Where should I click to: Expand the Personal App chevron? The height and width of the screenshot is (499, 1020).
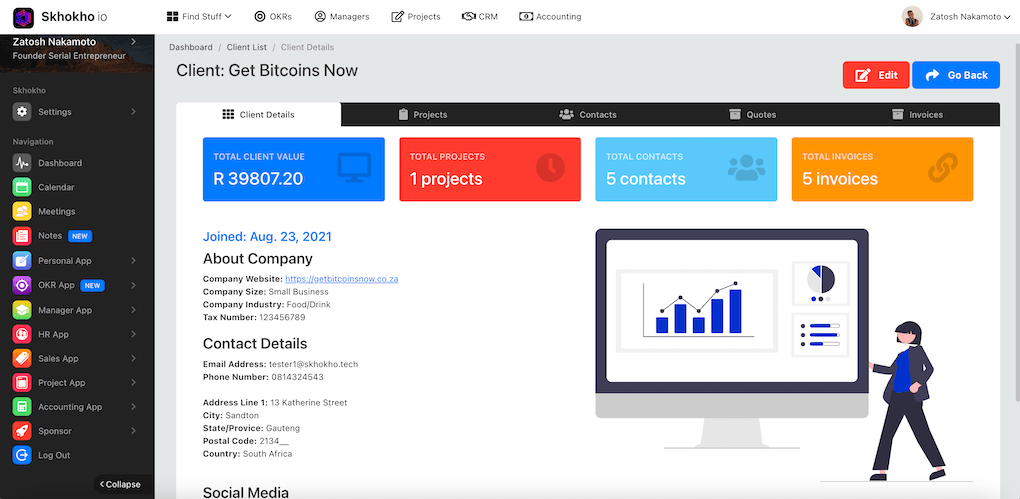[x=133, y=260]
